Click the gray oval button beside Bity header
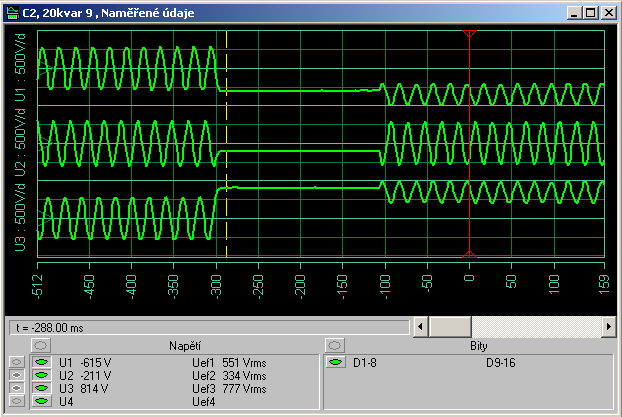This screenshot has height=417, width=622. click(335, 345)
